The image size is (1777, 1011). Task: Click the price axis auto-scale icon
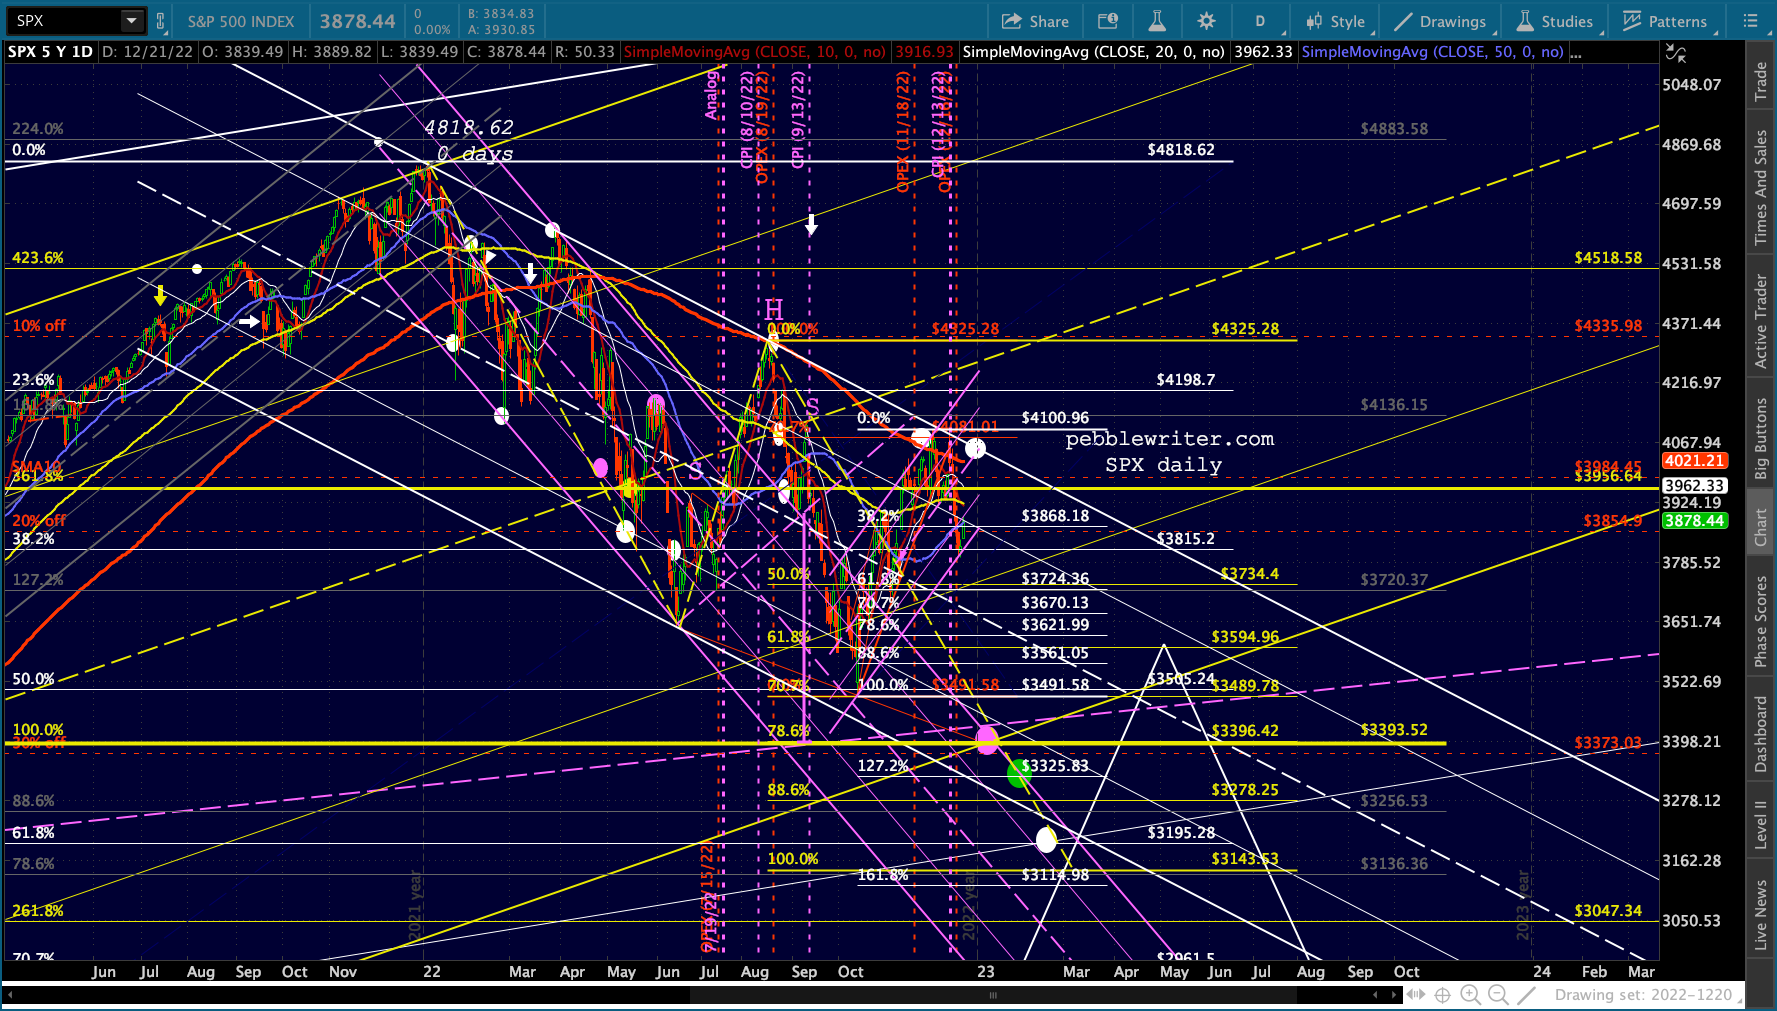pos(1676,53)
